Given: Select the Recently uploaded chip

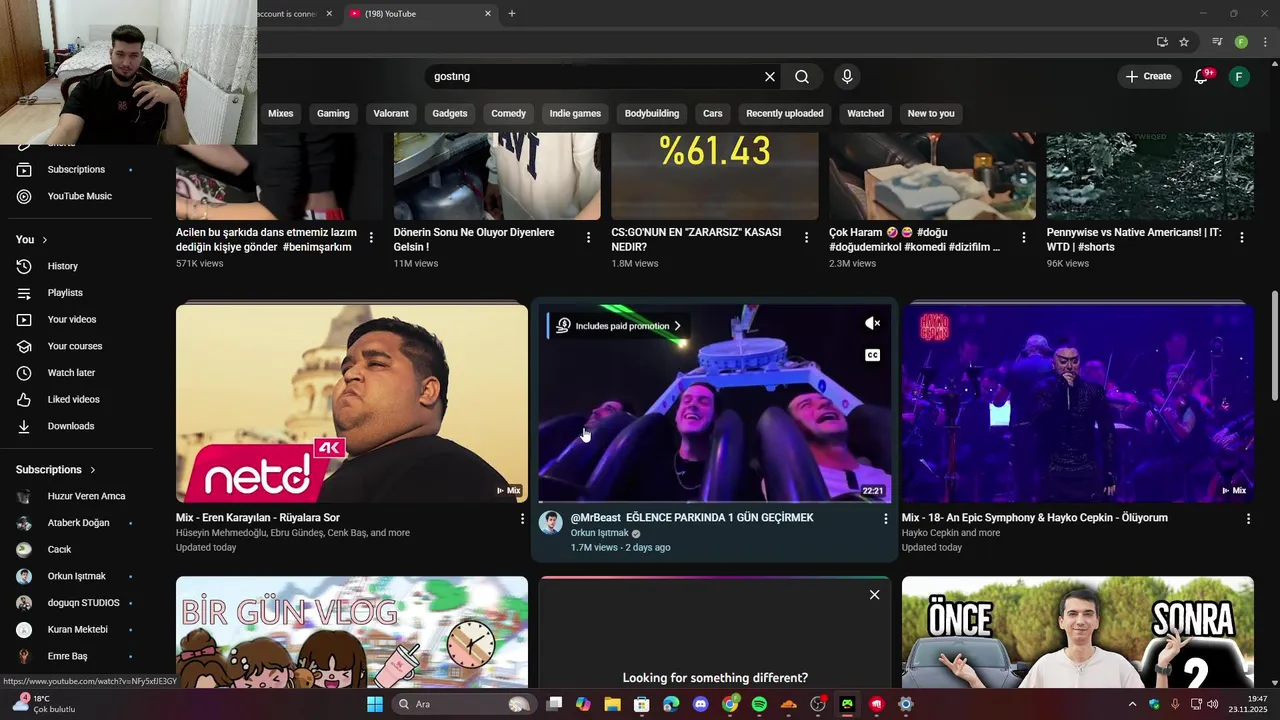Looking at the screenshot, I should (785, 113).
